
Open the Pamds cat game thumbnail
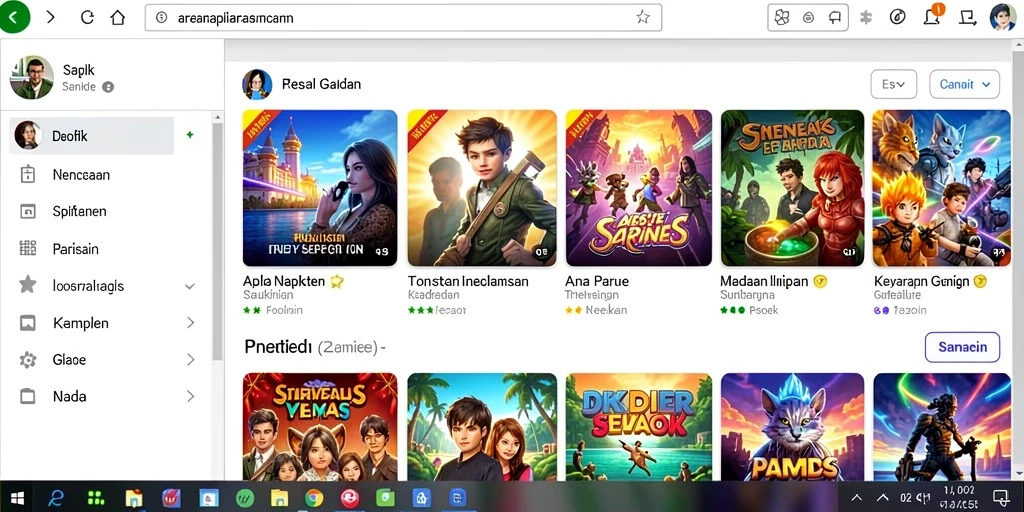[792, 427]
